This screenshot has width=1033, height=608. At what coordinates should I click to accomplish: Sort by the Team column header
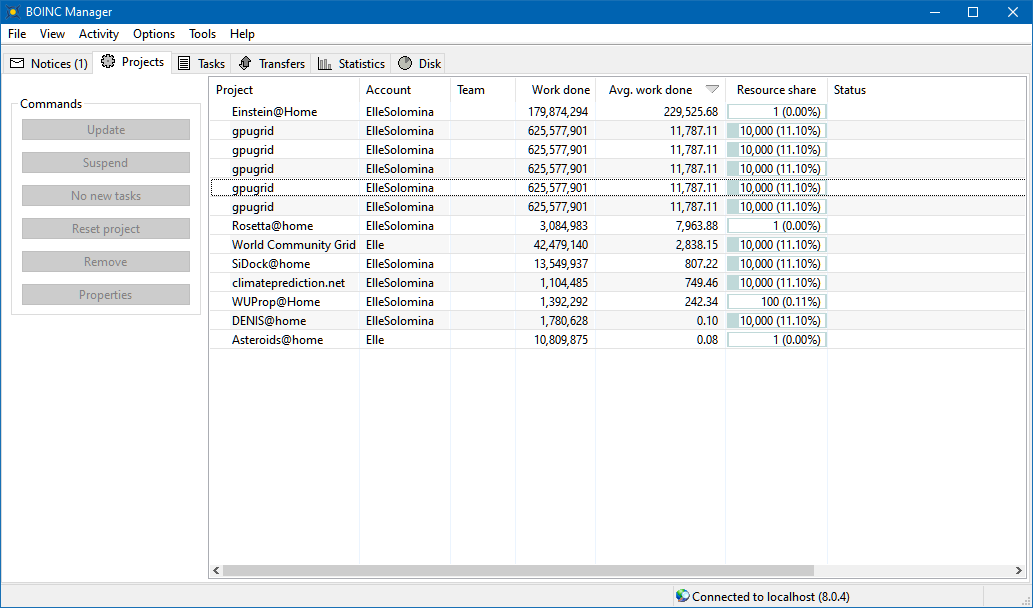click(483, 90)
